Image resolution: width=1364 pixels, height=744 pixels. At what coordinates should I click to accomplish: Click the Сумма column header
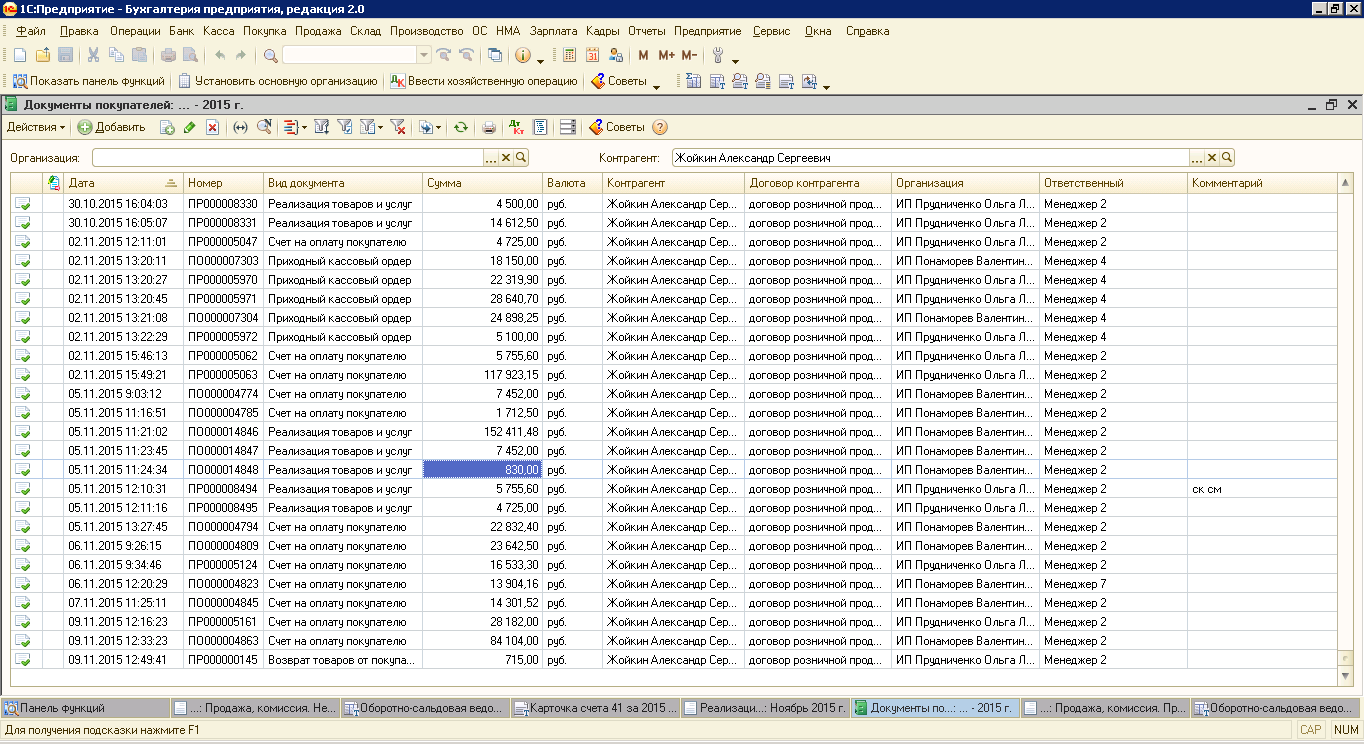tap(482, 183)
